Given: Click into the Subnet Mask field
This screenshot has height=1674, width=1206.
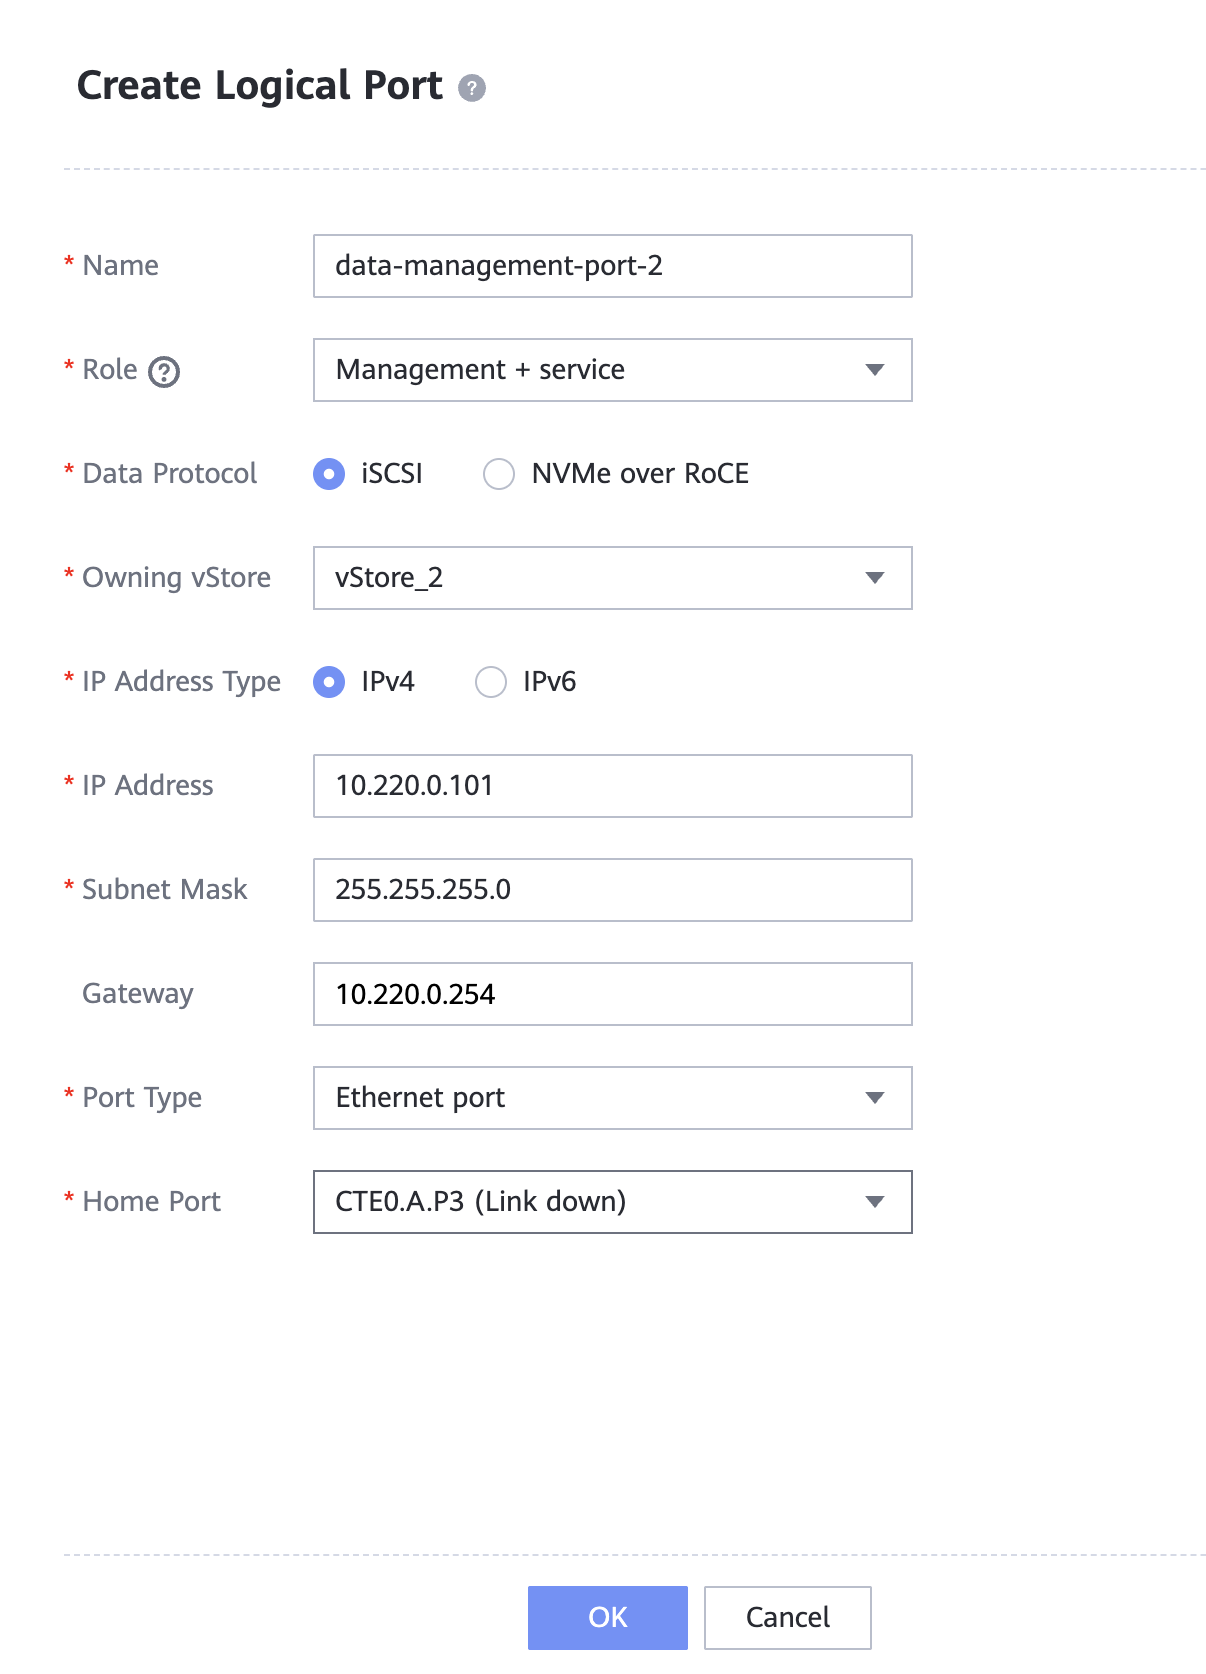Looking at the screenshot, I should coord(612,890).
